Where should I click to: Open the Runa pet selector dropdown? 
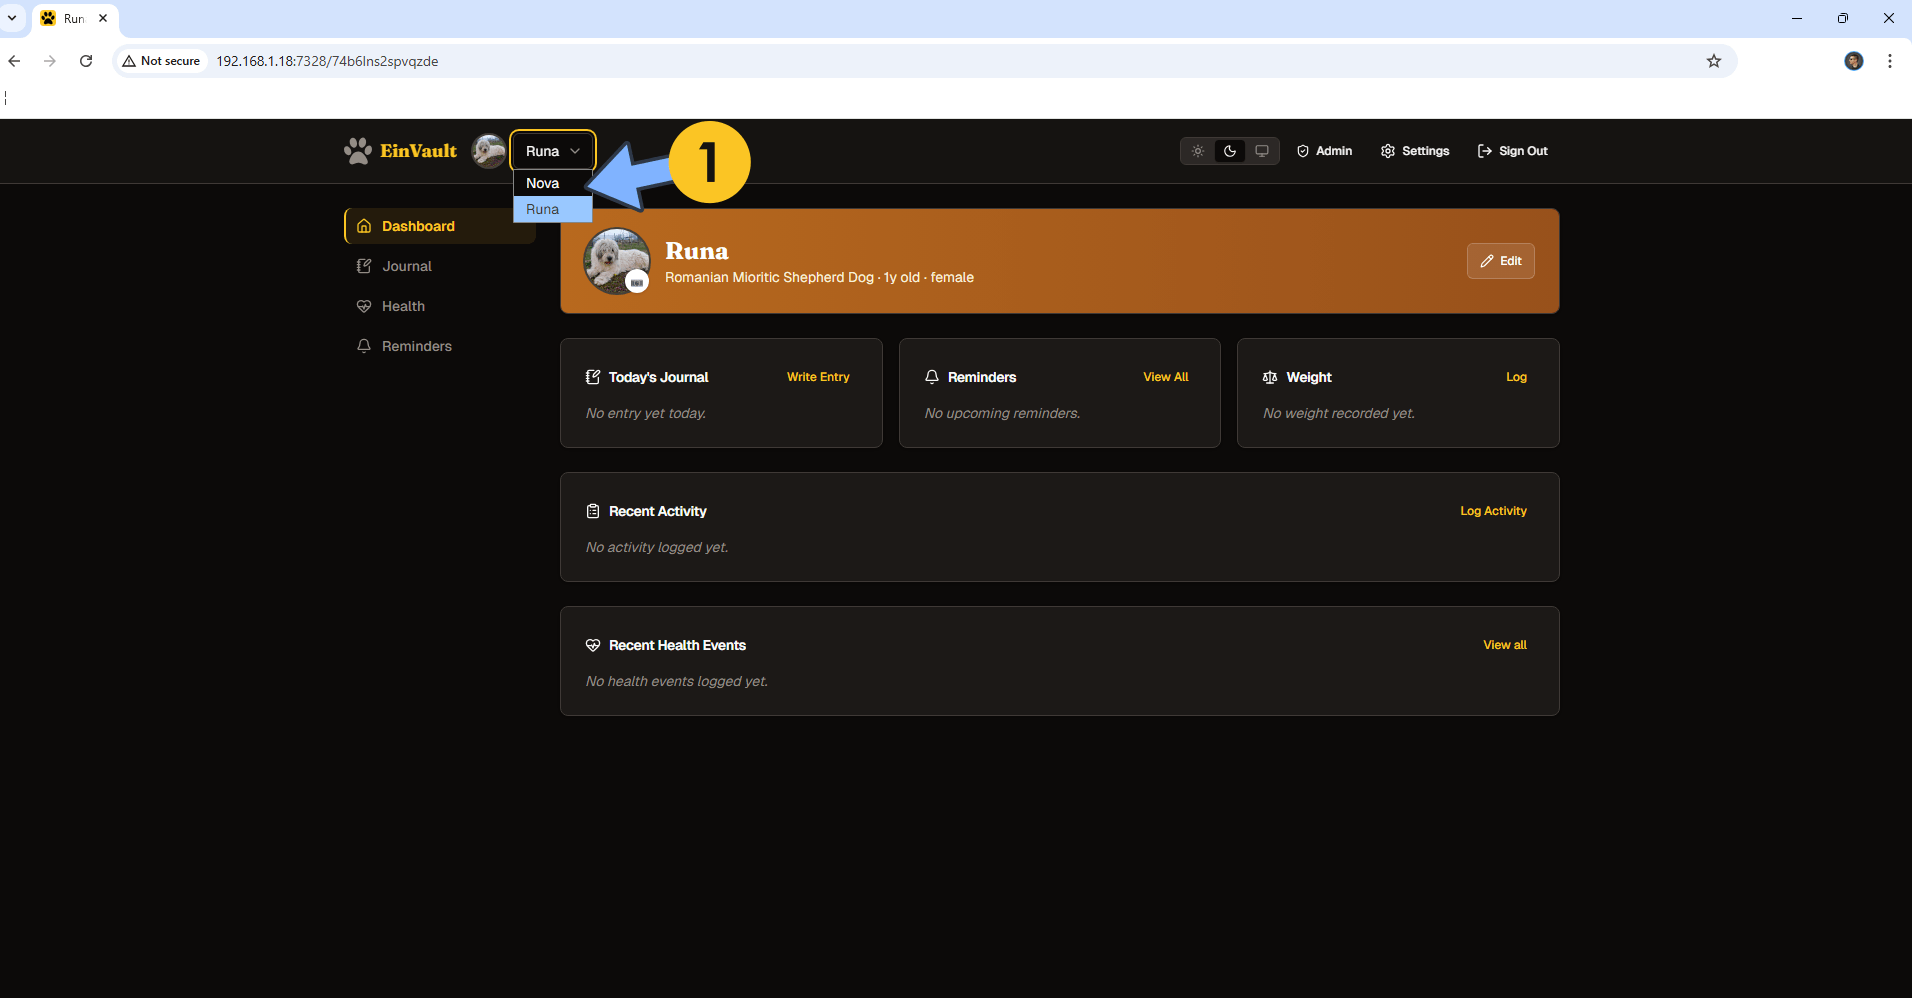[552, 151]
